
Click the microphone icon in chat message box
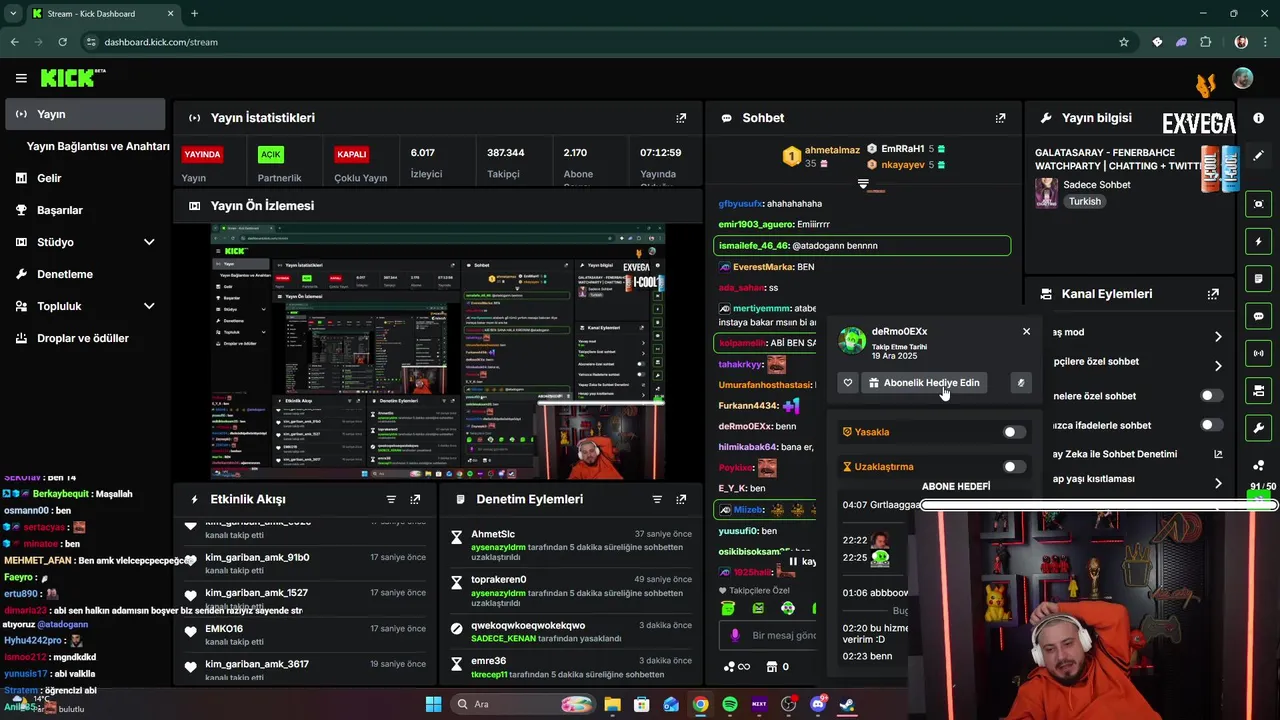click(x=734, y=635)
